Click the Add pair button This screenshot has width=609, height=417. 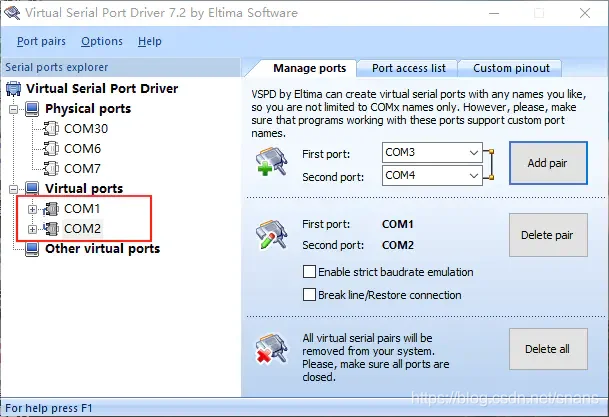point(548,163)
